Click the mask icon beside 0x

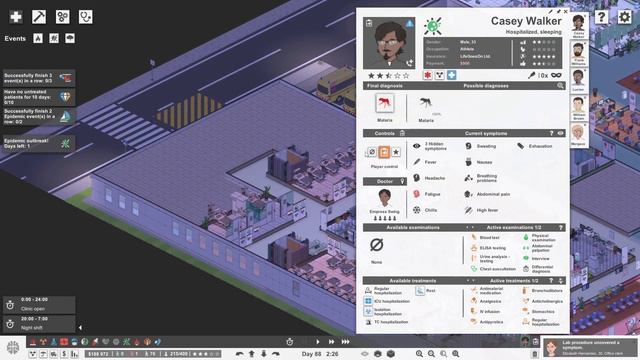556,75
